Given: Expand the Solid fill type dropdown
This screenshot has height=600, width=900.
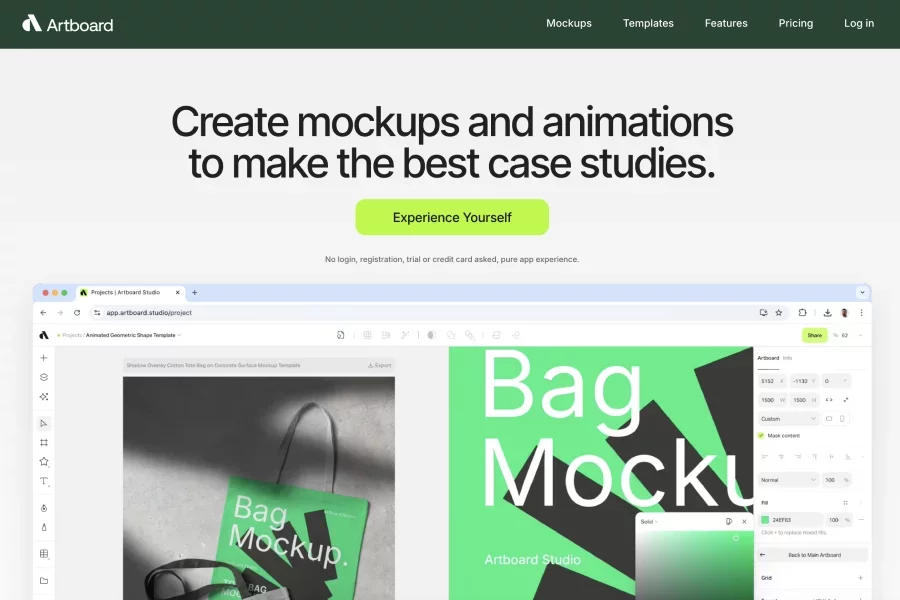Looking at the screenshot, I should click(x=648, y=521).
